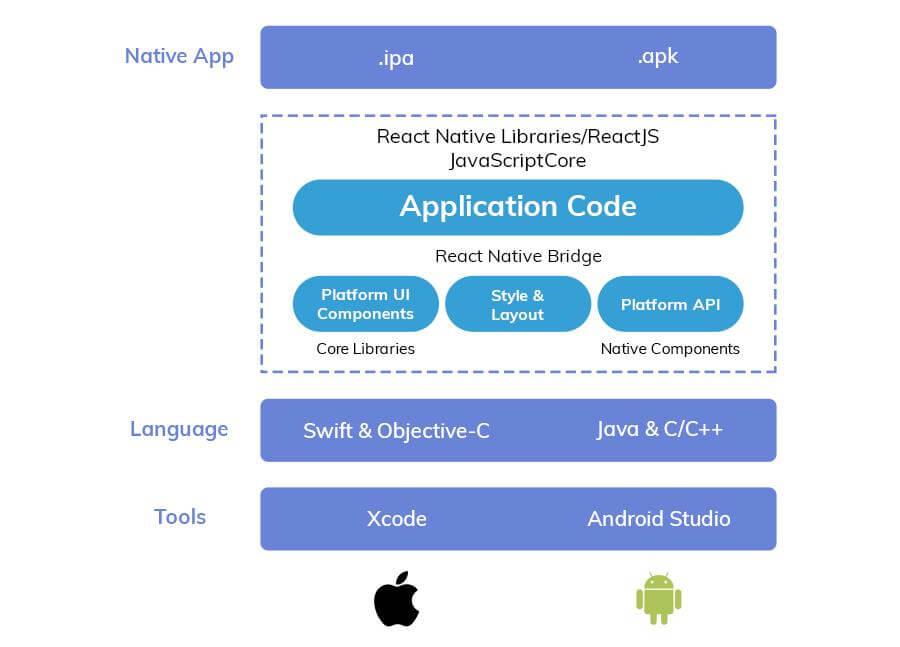
Task: Click the Apple logo icon
Action: tap(397, 599)
